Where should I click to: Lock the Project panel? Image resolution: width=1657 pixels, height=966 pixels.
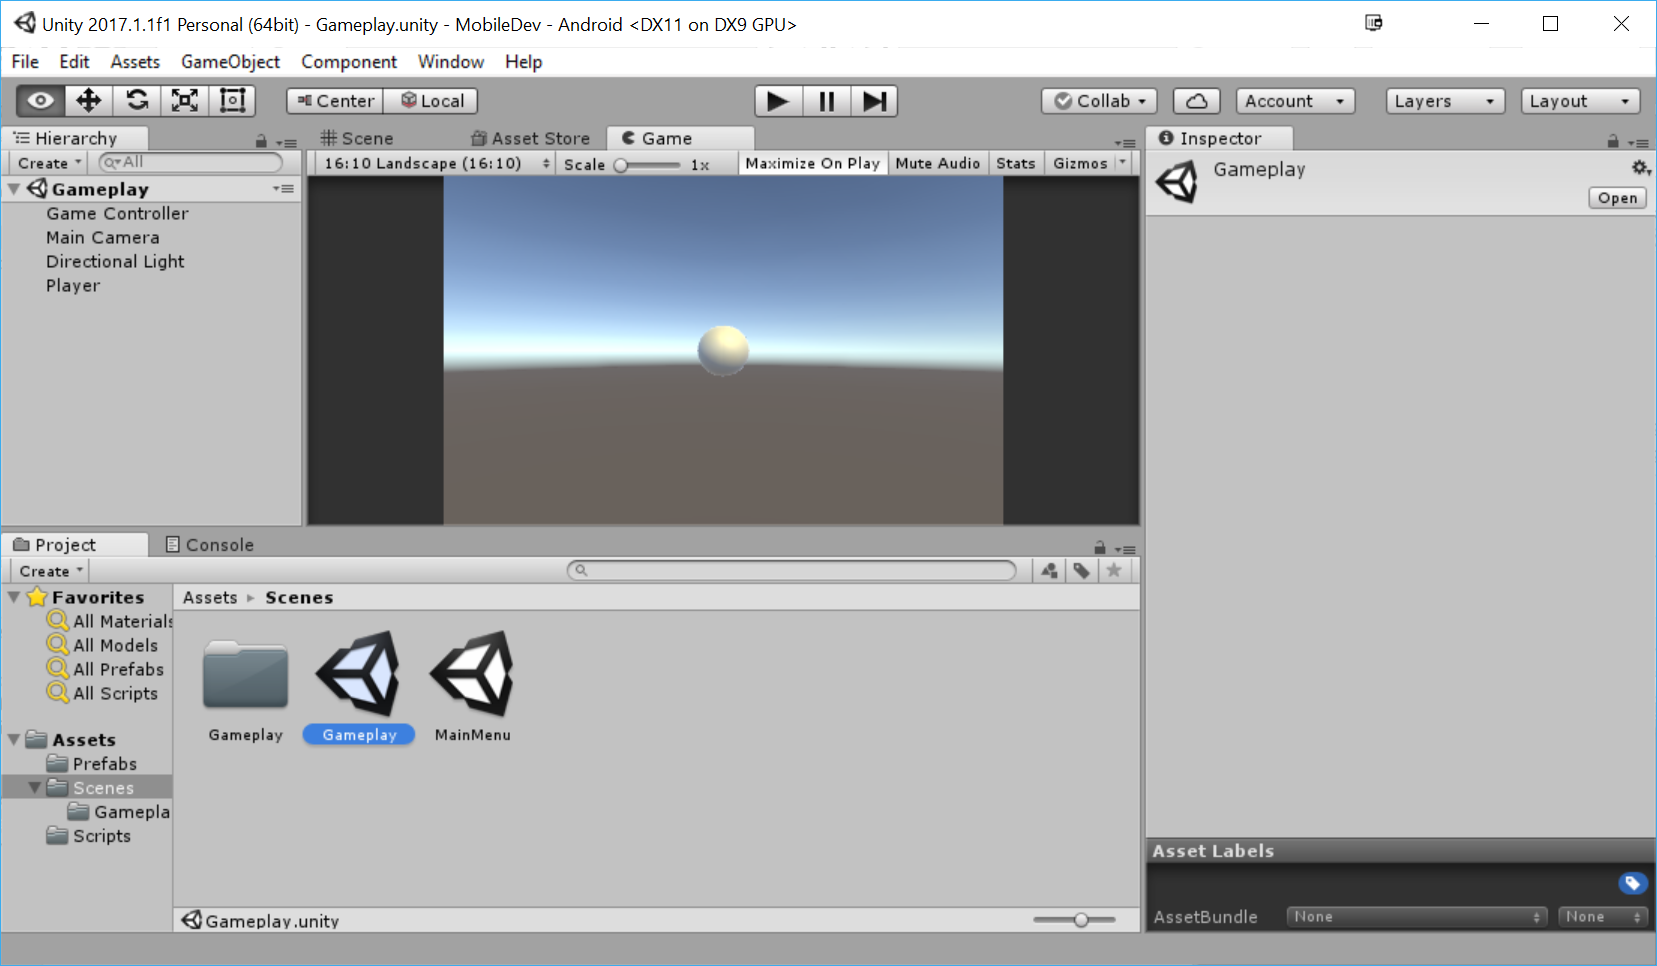click(x=1100, y=548)
